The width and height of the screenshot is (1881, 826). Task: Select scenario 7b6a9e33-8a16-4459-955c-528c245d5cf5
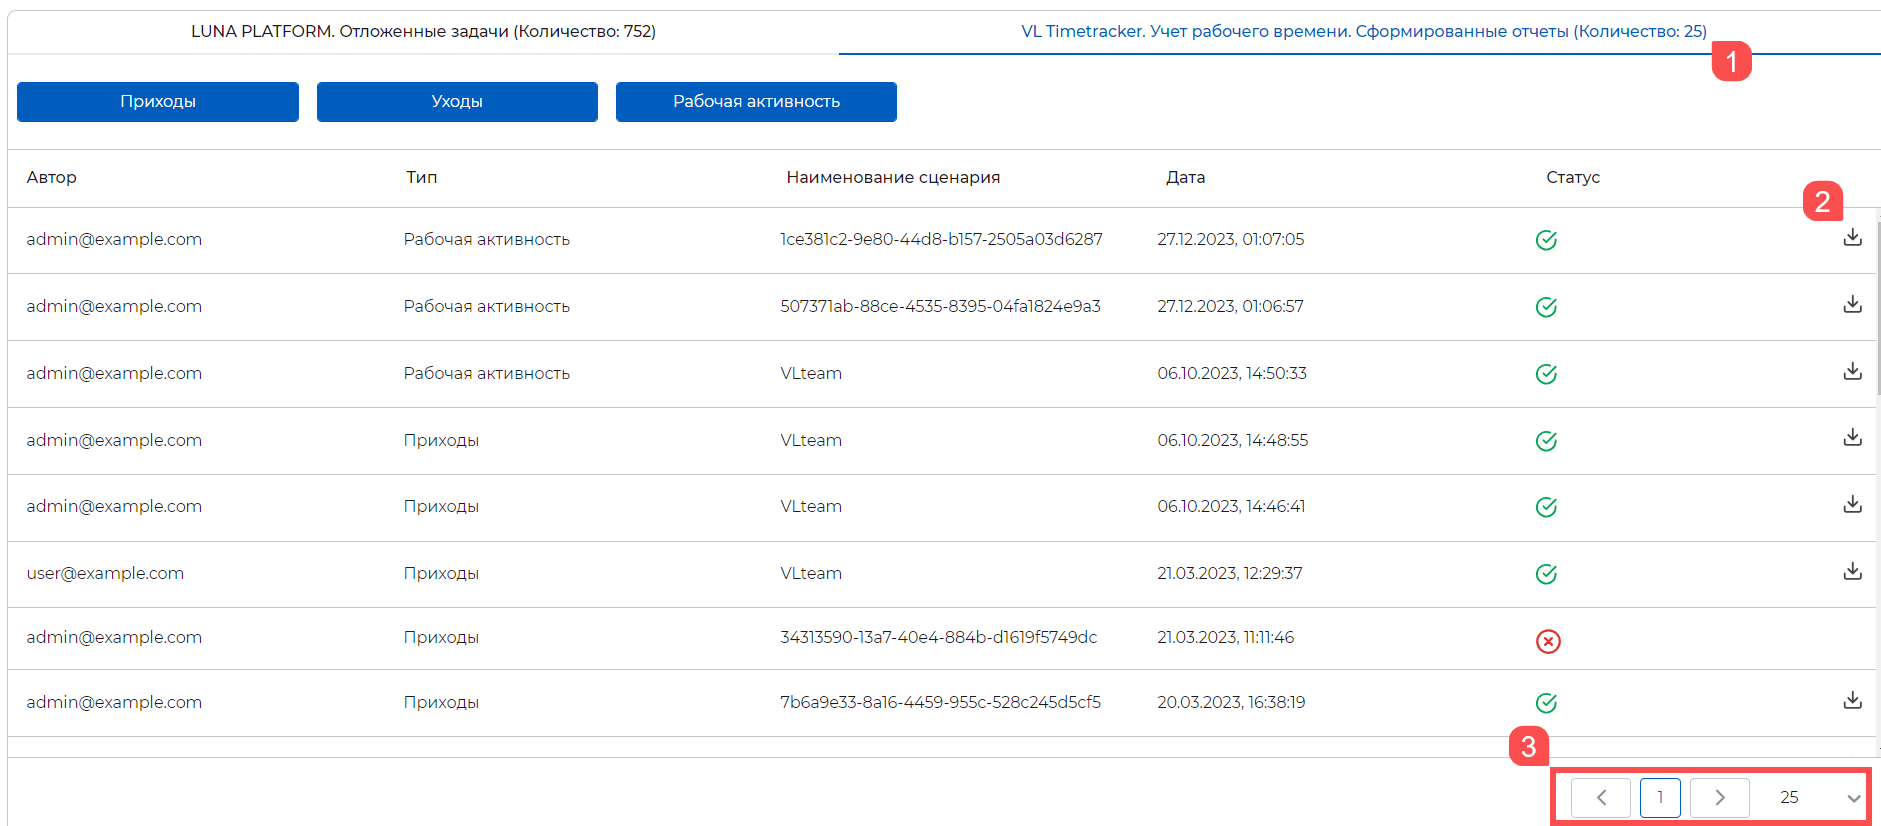pos(940,702)
